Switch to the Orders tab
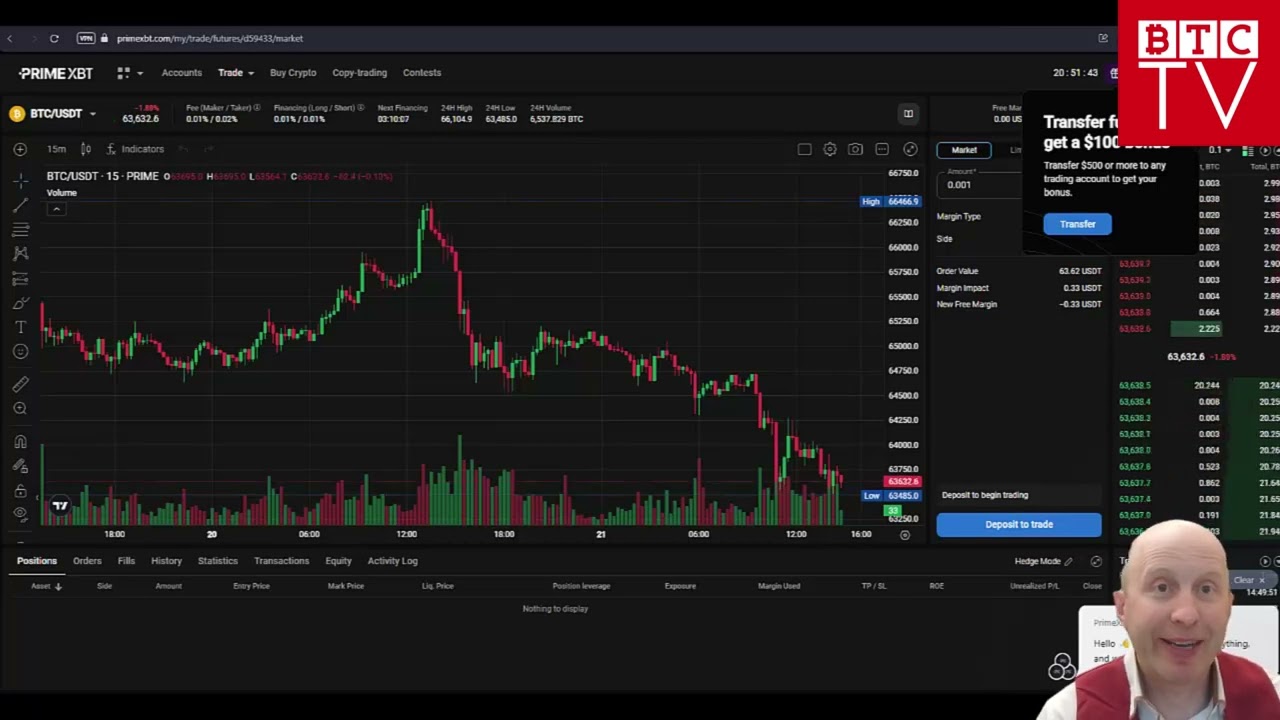The width and height of the screenshot is (1280, 720). coord(87,561)
